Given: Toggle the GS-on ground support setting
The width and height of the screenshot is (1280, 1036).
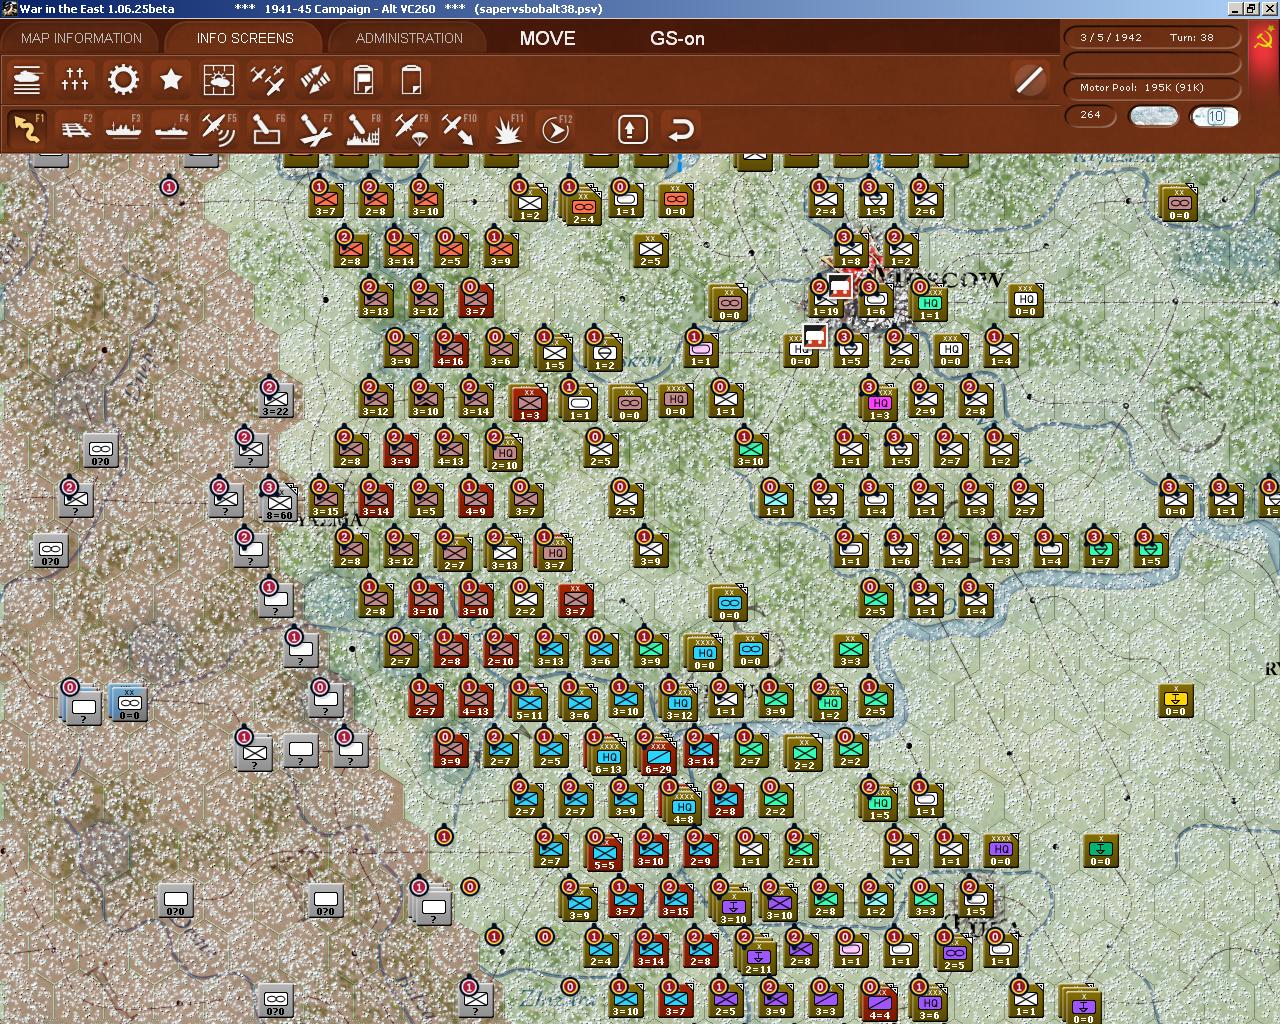Looking at the screenshot, I should click(677, 38).
